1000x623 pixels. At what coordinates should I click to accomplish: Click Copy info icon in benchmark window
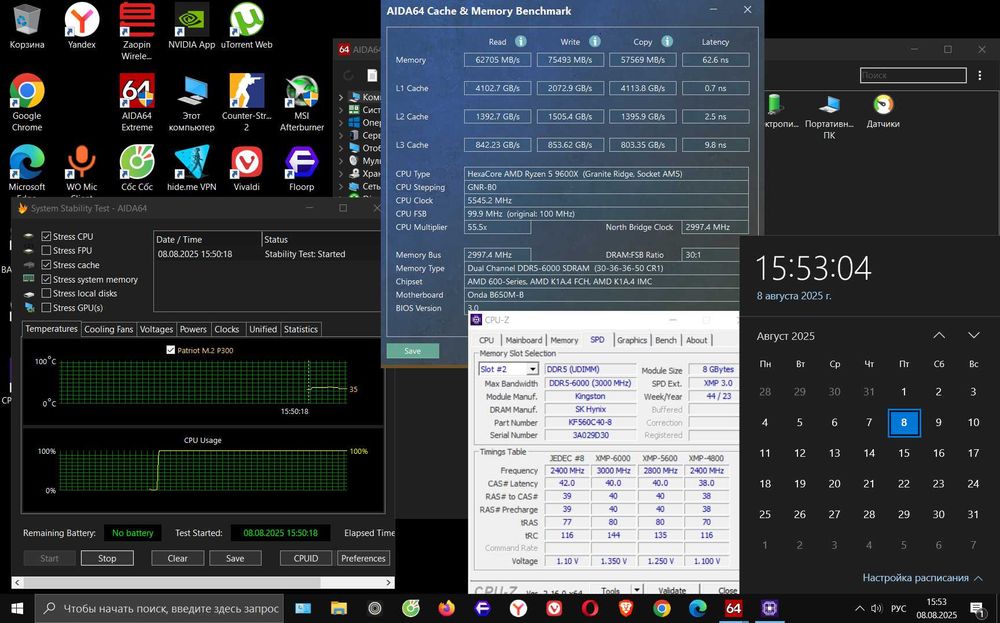[x=667, y=41]
